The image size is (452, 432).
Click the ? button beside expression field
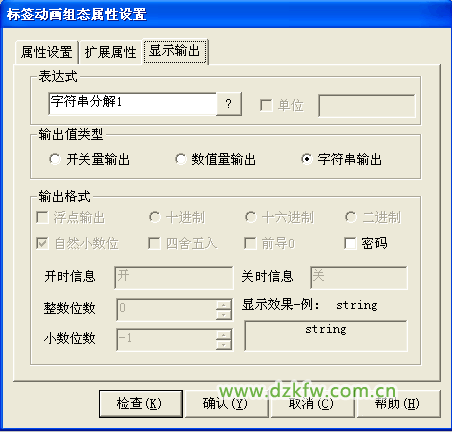click(229, 104)
